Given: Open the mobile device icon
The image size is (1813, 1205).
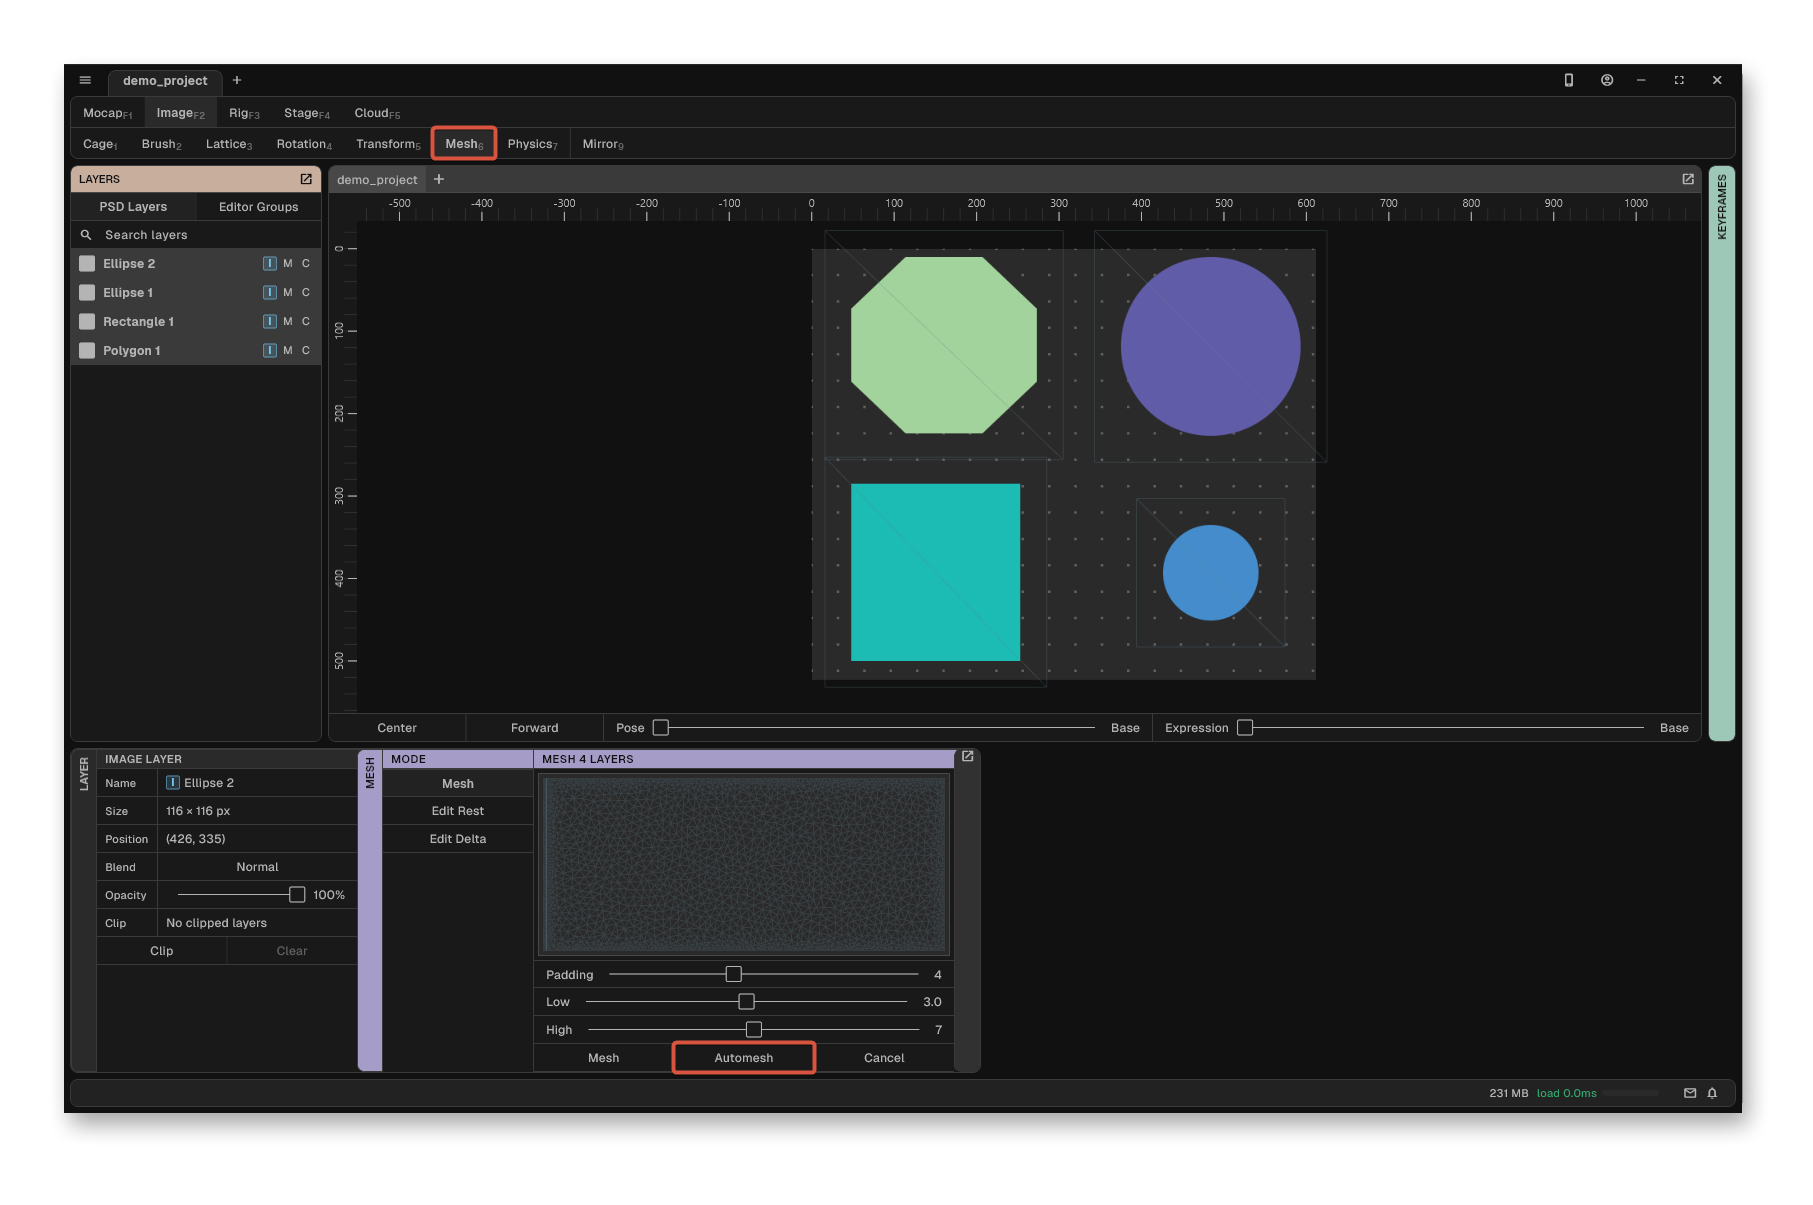Looking at the screenshot, I should [x=1569, y=80].
